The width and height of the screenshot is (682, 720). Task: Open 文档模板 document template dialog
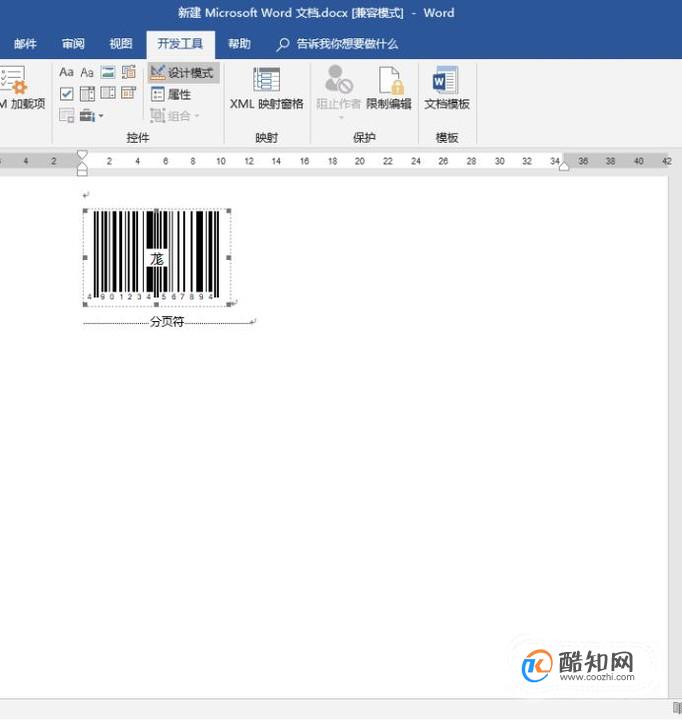coord(446,88)
